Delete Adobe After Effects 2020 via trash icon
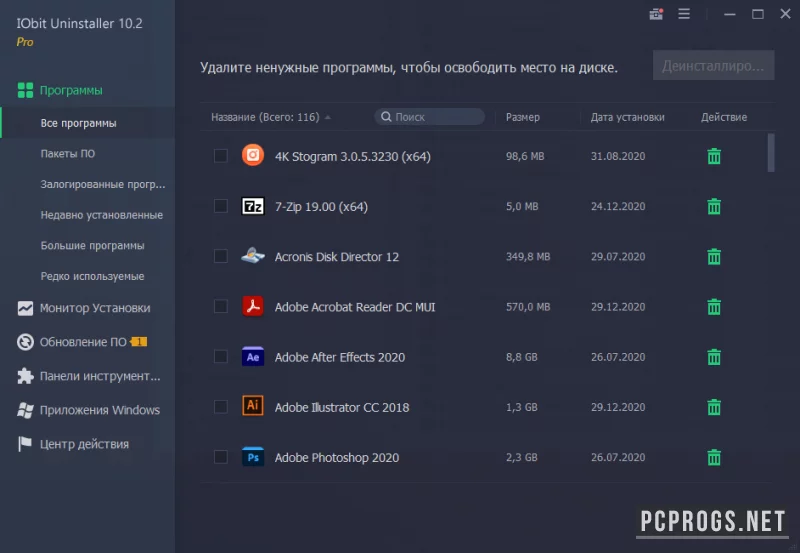The height and width of the screenshot is (553, 800). pyautogui.click(x=714, y=357)
